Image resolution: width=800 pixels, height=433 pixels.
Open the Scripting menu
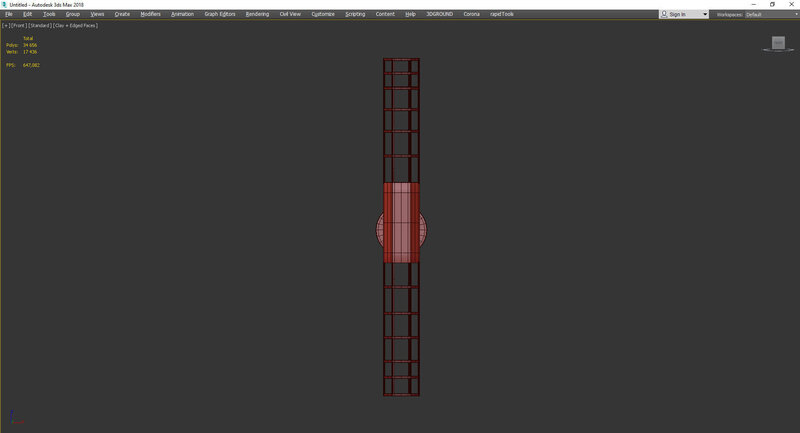coord(355,15)
